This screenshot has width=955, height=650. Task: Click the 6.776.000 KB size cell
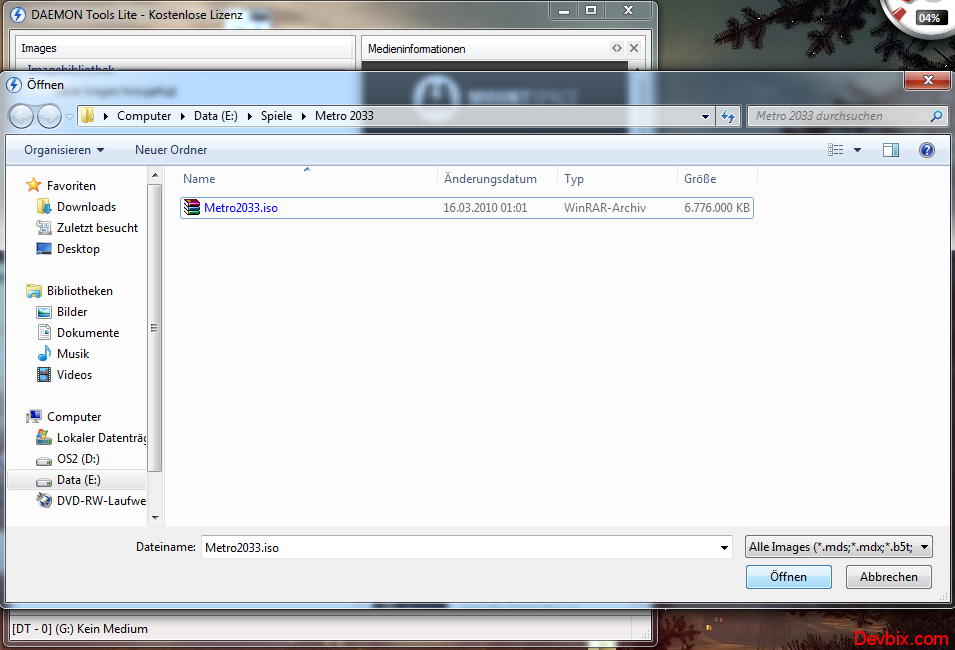click(x=717, y=208)
